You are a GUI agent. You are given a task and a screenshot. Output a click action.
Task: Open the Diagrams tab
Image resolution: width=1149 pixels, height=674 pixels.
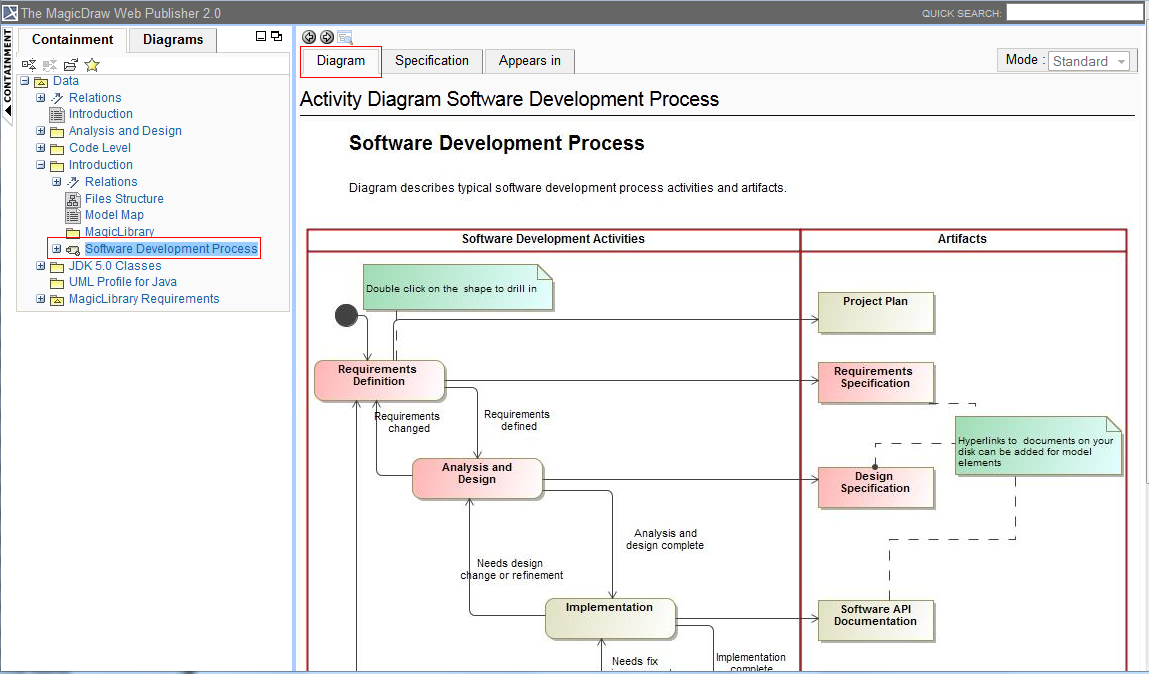click(172, 40)
